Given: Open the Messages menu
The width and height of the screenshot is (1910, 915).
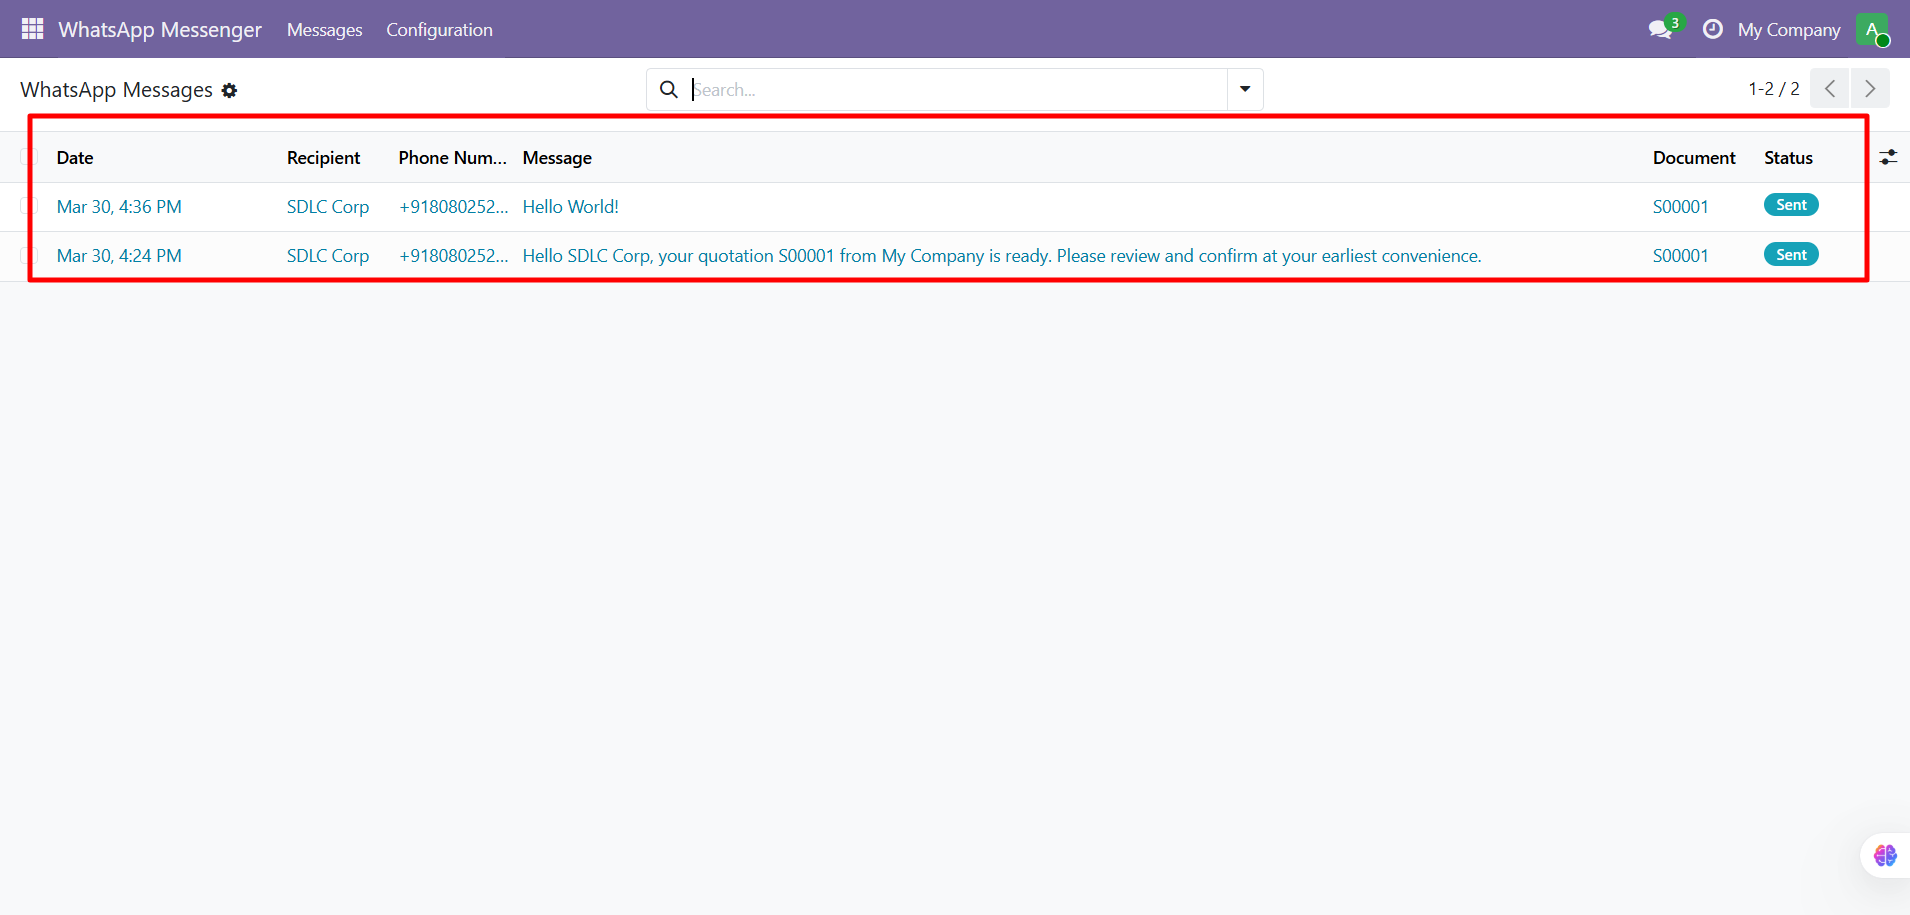Looking at the screenshot, I should (x=324, y=29).
